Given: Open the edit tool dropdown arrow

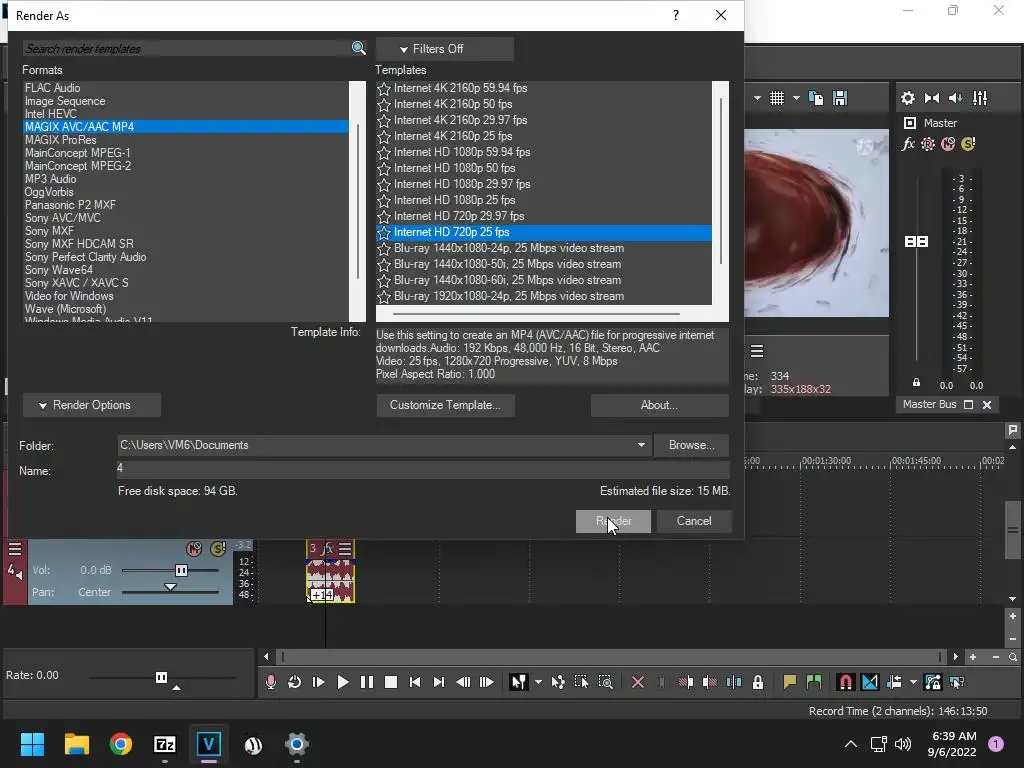Looking at the screenshot, I should [538, 682].
